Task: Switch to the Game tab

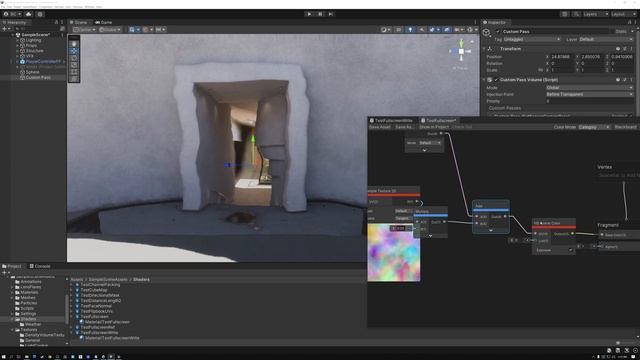Action: point(104,22)
